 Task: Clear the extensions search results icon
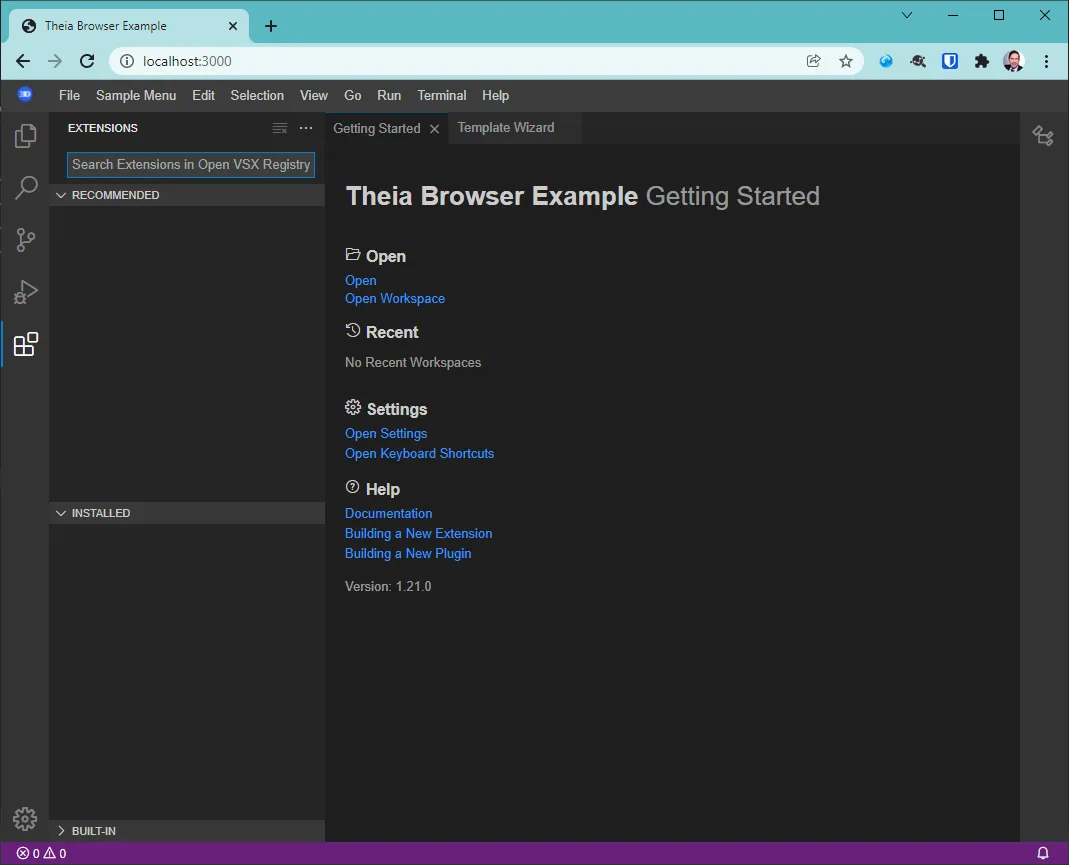point(280,128)
